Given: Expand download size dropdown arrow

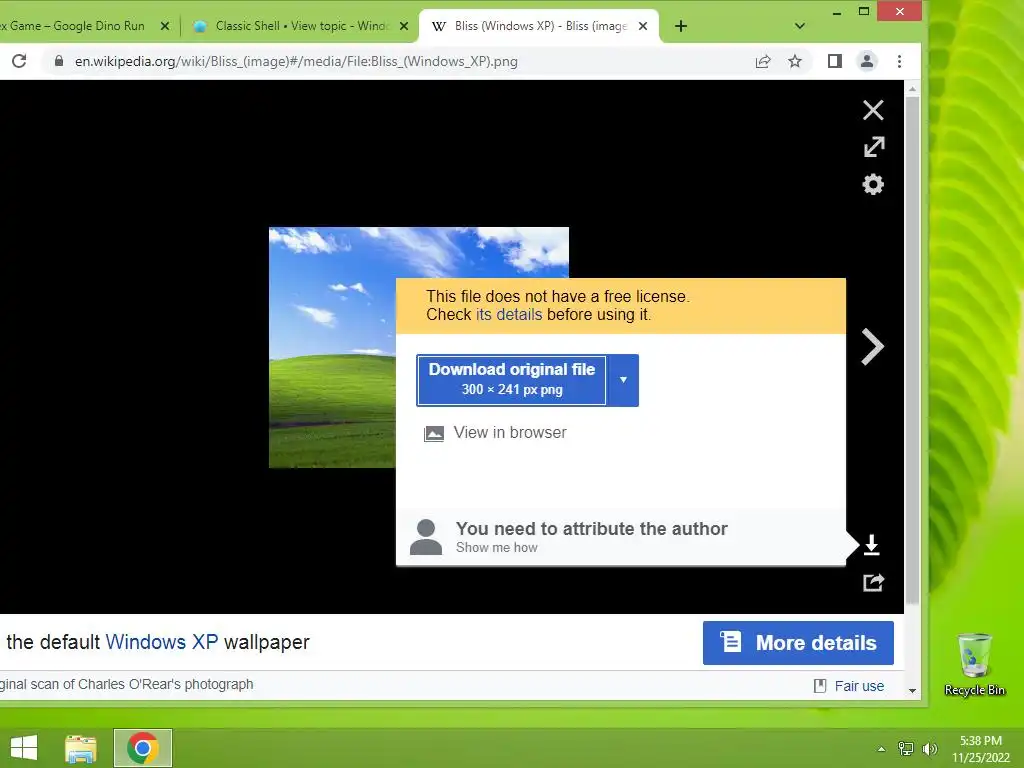Looking at the screenshot, I should point(623,380).
